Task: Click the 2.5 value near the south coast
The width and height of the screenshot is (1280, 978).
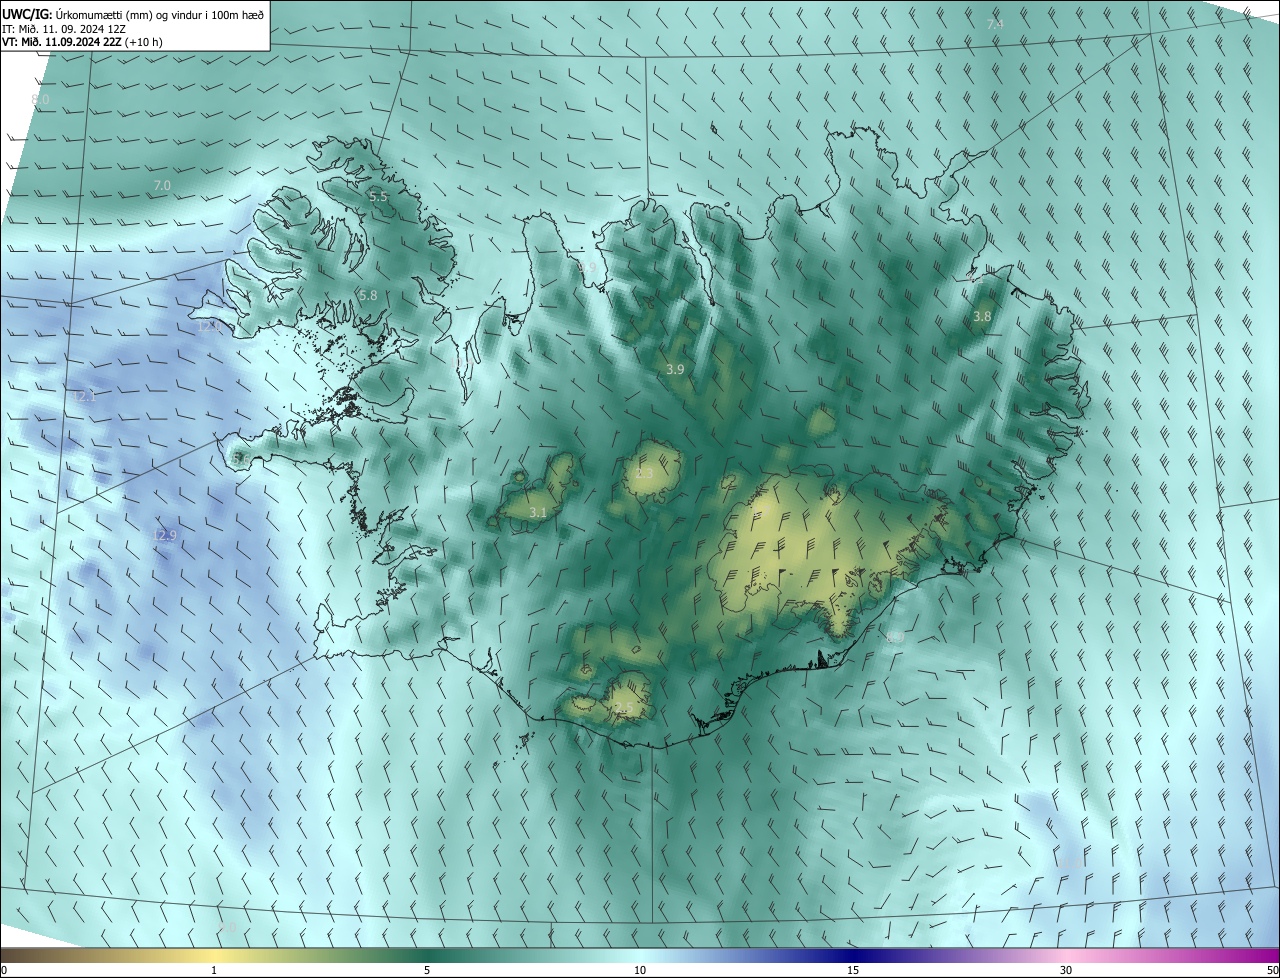Action: [622, 709]
